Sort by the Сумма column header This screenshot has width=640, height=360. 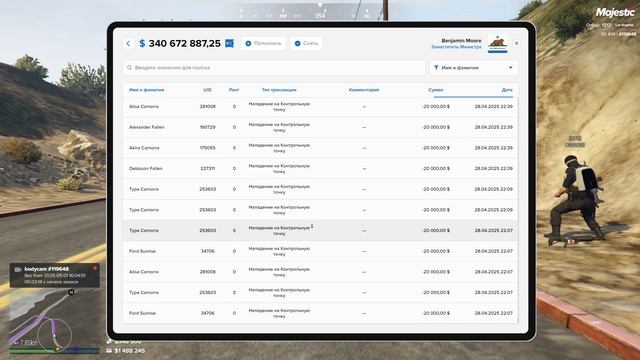(436, 90)
